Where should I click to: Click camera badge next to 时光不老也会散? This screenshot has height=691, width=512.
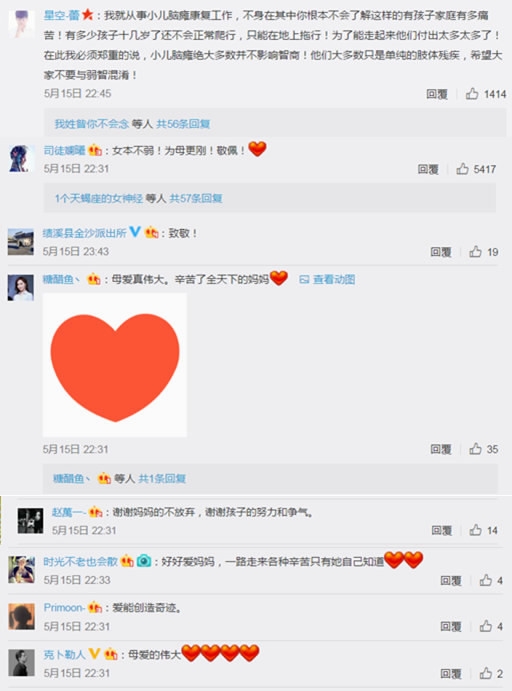(144, 561)
